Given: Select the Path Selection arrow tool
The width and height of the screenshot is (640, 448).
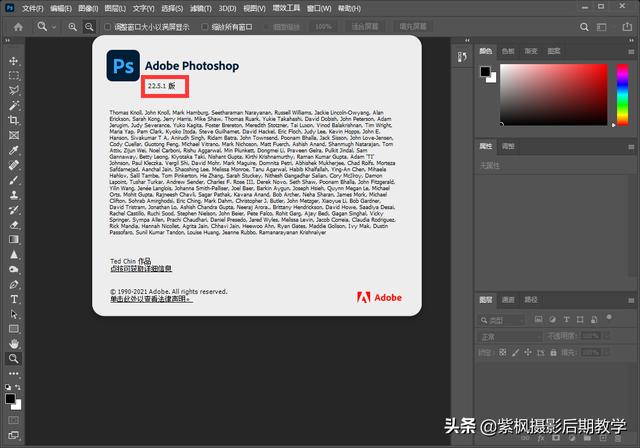Looking at the screenshot, I should [13, 314].
